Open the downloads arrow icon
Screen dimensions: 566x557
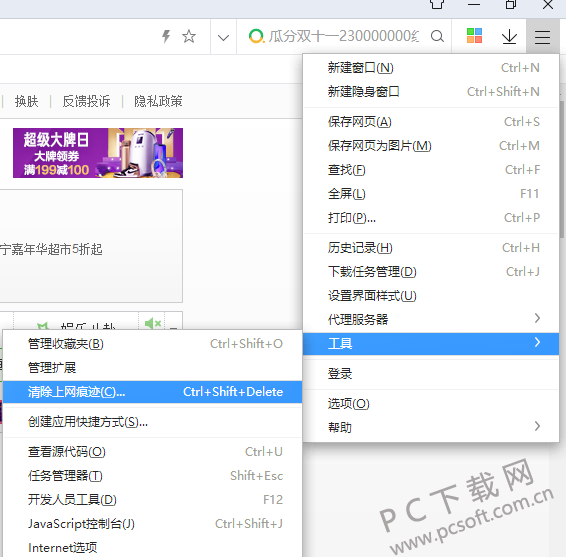509,37
